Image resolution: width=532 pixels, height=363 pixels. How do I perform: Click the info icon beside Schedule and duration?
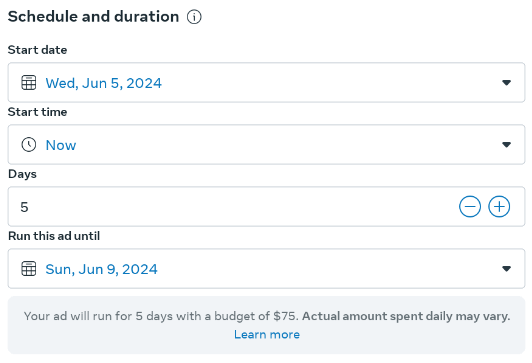[x=194, y=17]
